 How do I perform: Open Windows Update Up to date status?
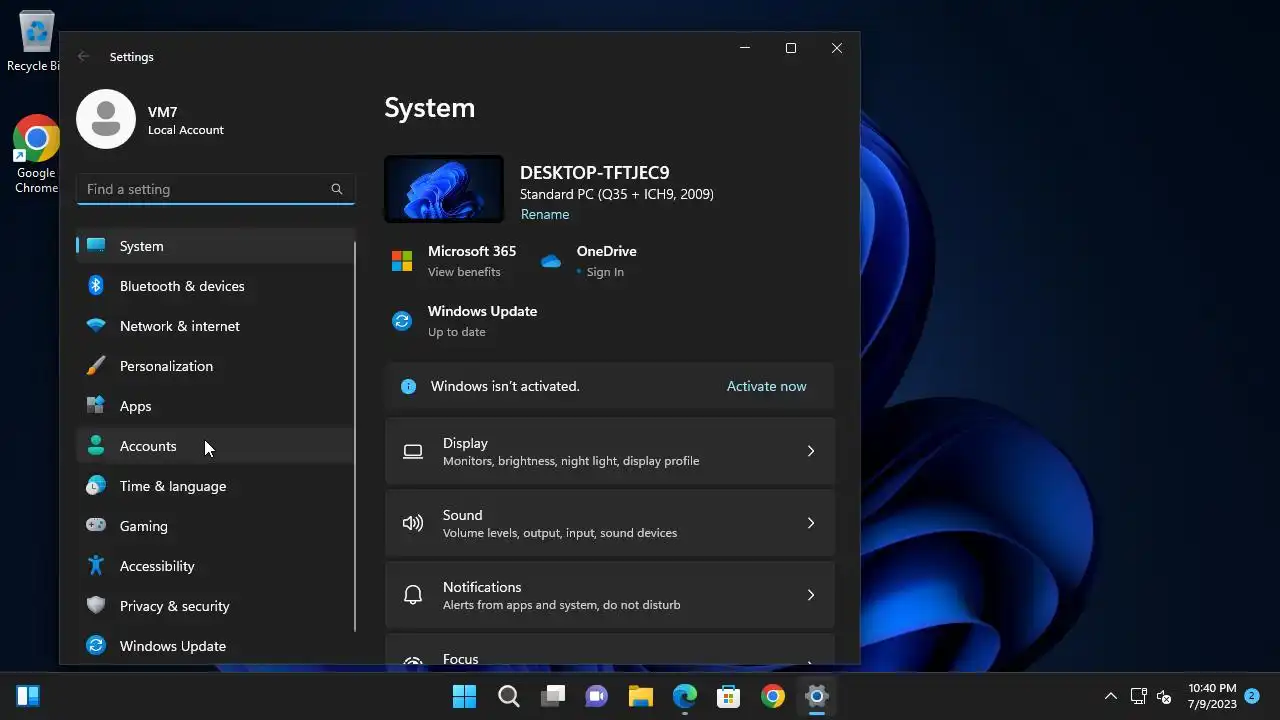[457, 332]
